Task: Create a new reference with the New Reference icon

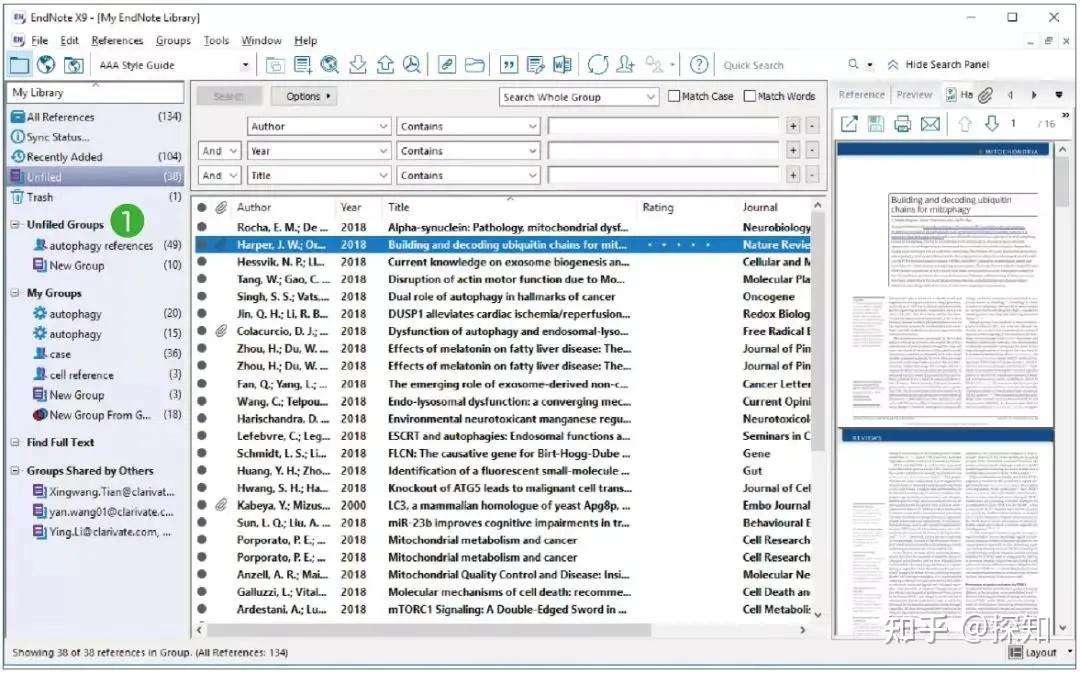Action: pos(304,64)
